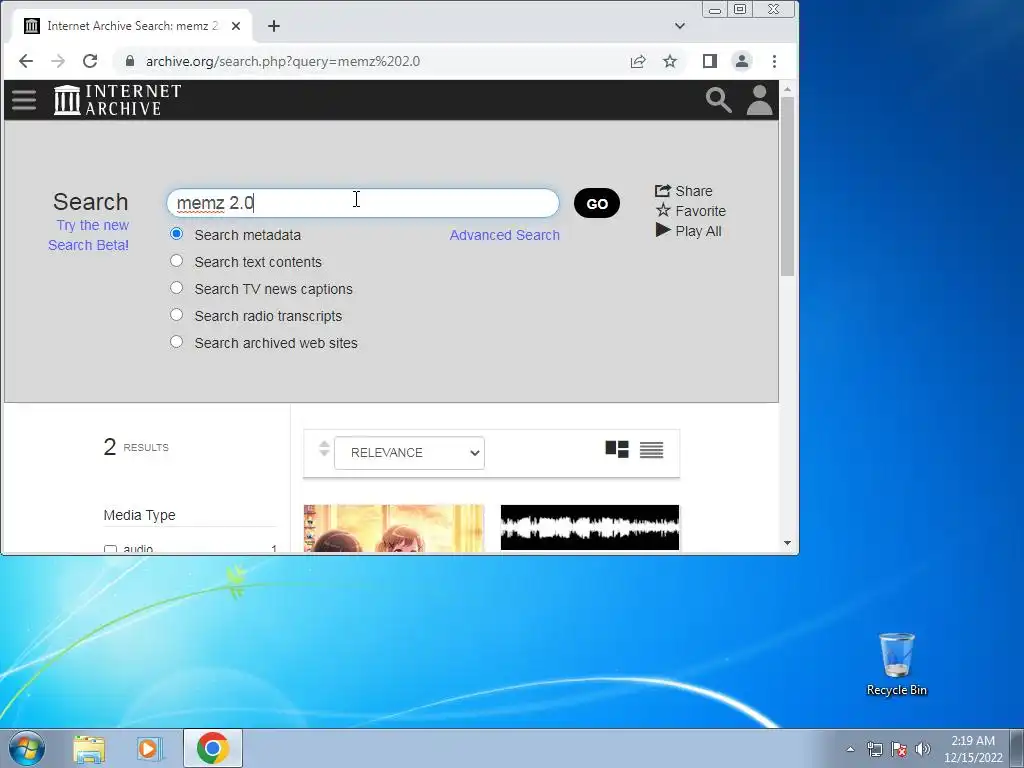Share this page from address bar icon
This screenshot has width=1024, height=768.
coord(638,61)
